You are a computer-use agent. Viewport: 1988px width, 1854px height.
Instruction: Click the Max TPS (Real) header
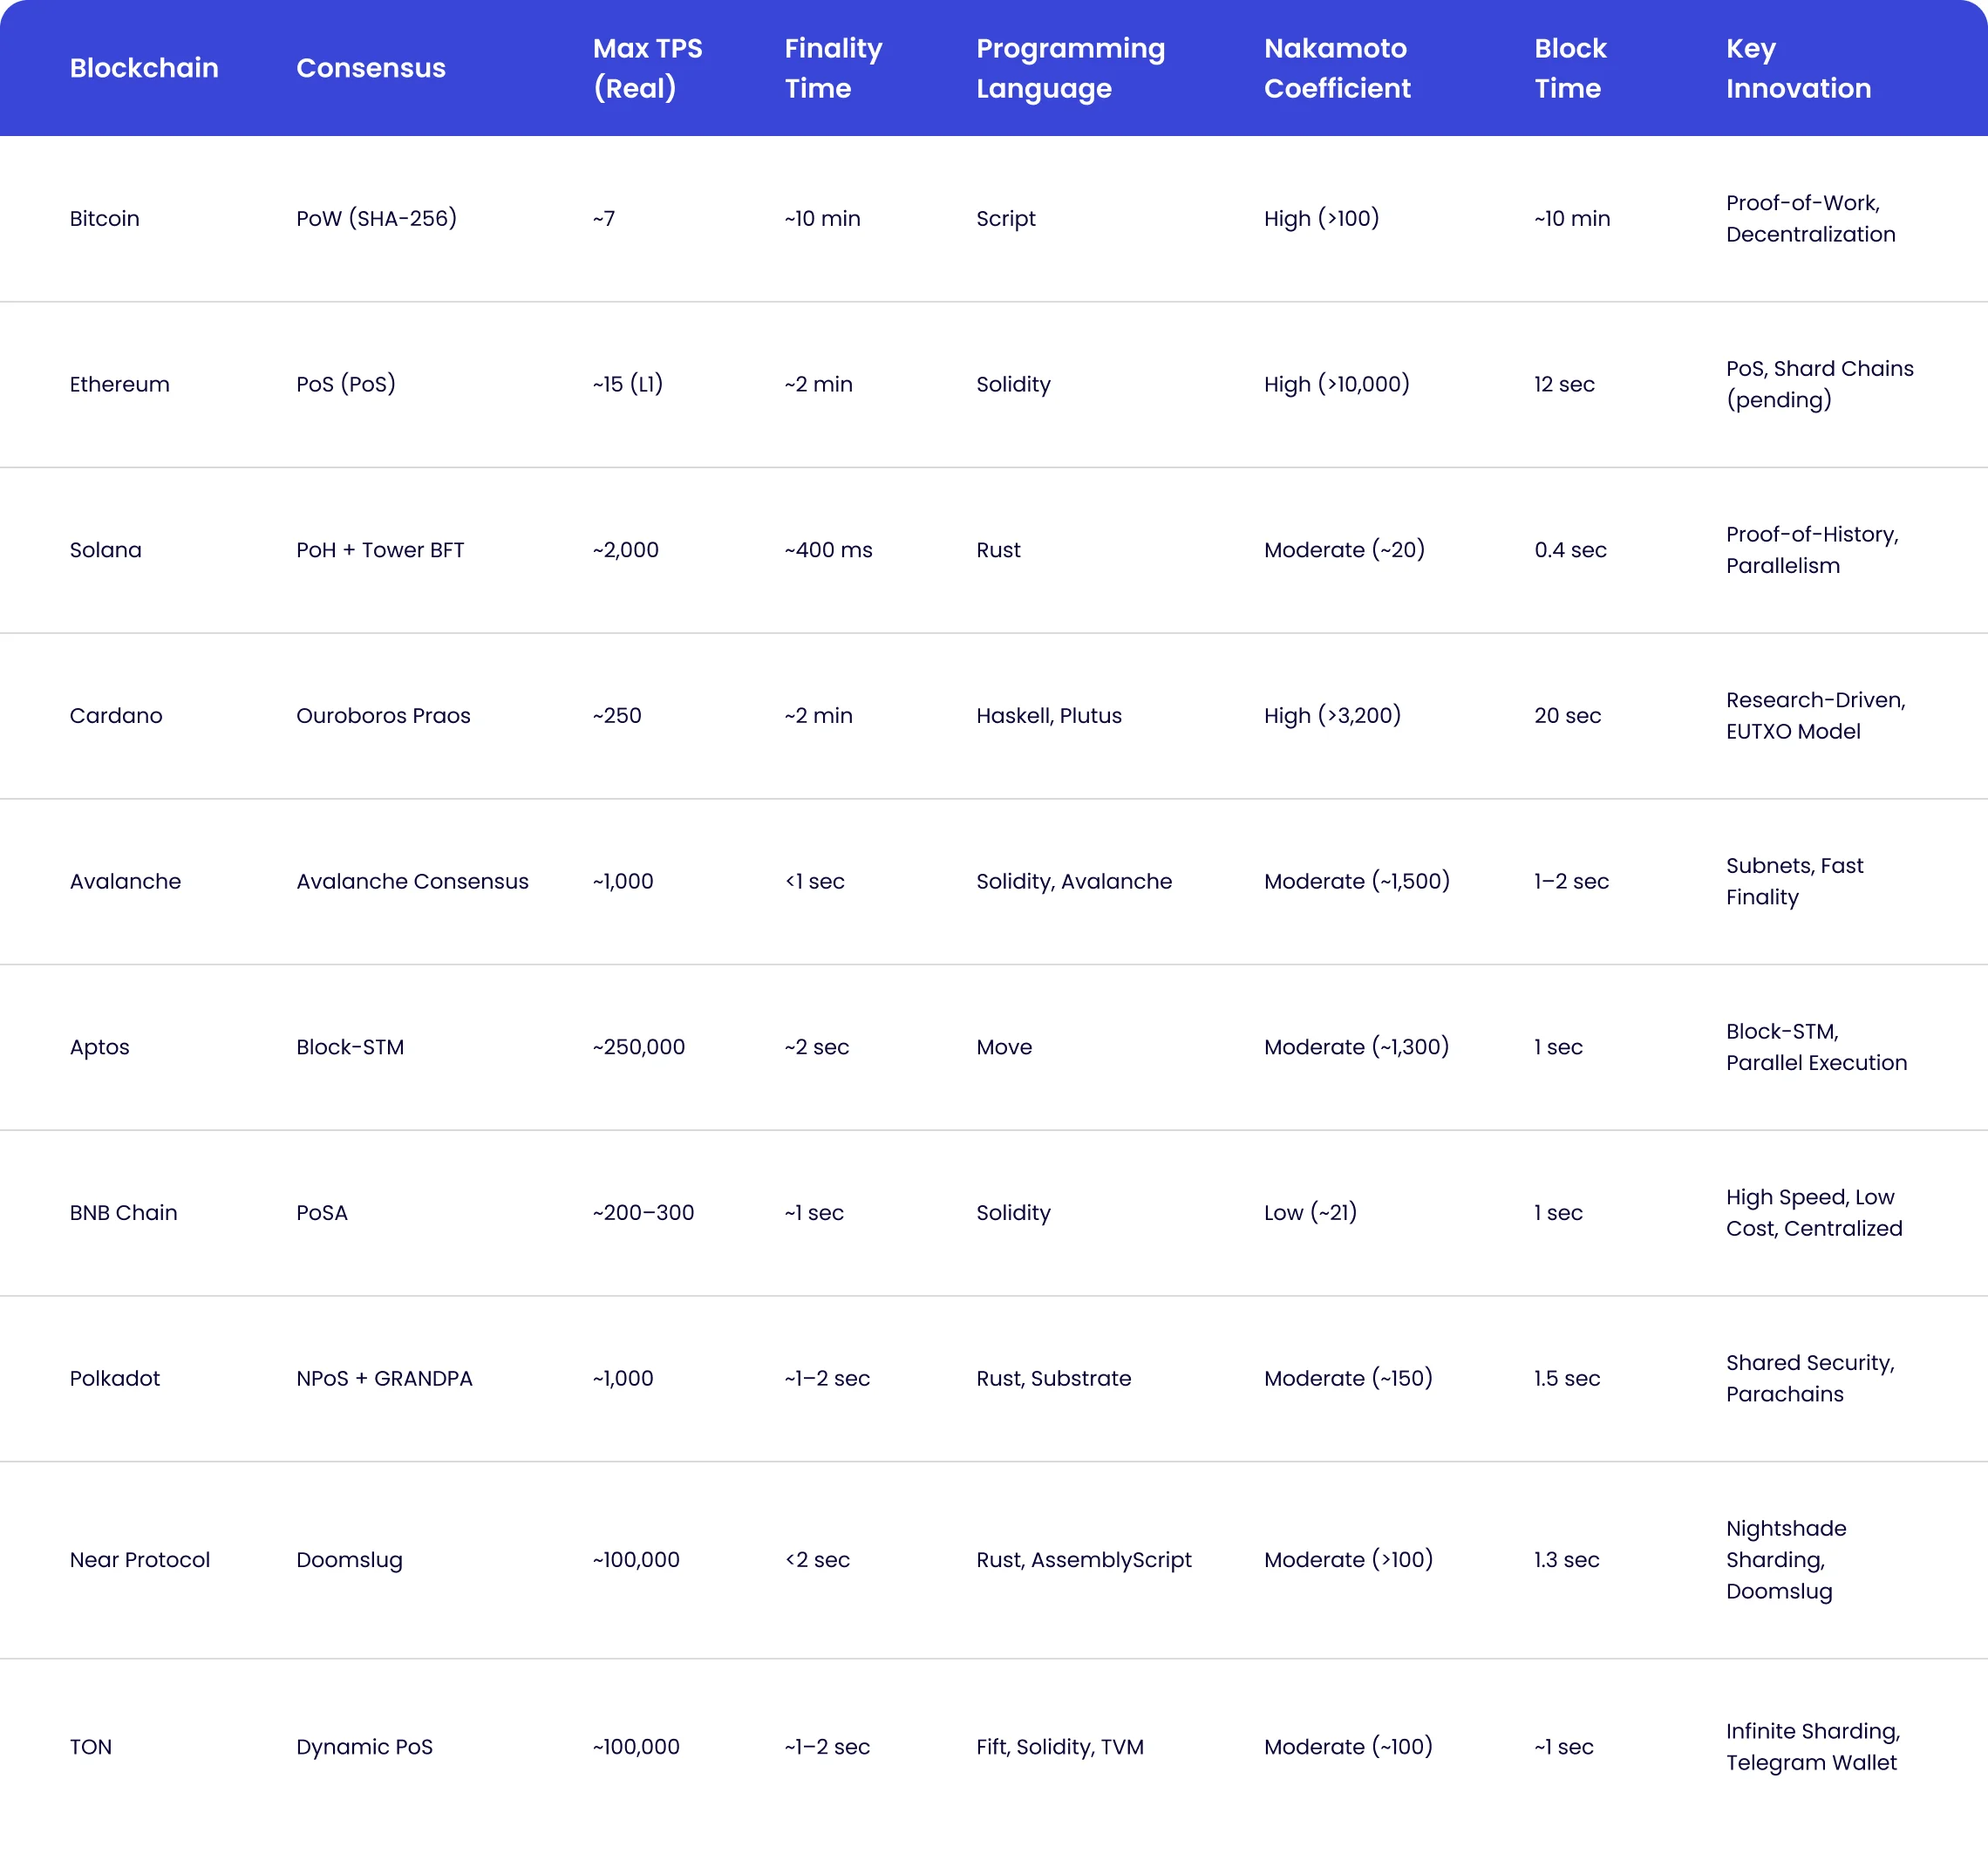tap(647, 68)
